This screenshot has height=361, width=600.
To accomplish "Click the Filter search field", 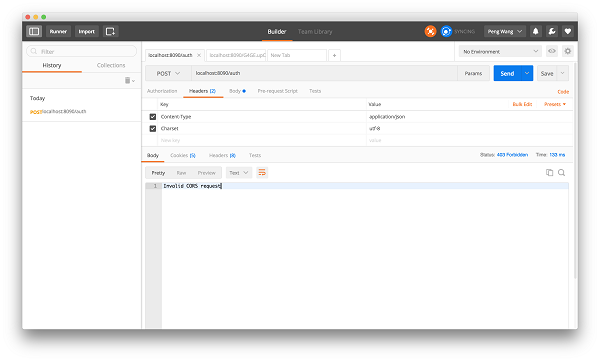I will (82, 51).
